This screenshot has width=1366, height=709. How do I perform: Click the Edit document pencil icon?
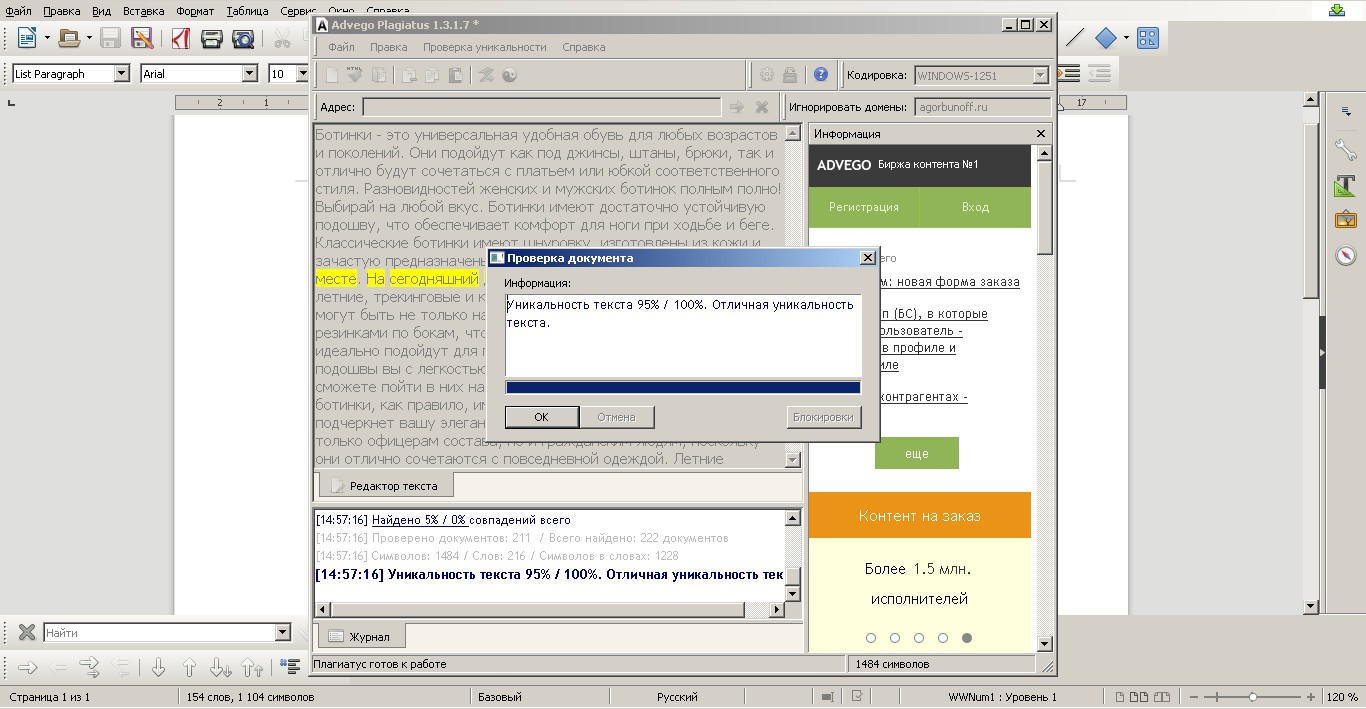pyautogui.click(x=143, y=39)
